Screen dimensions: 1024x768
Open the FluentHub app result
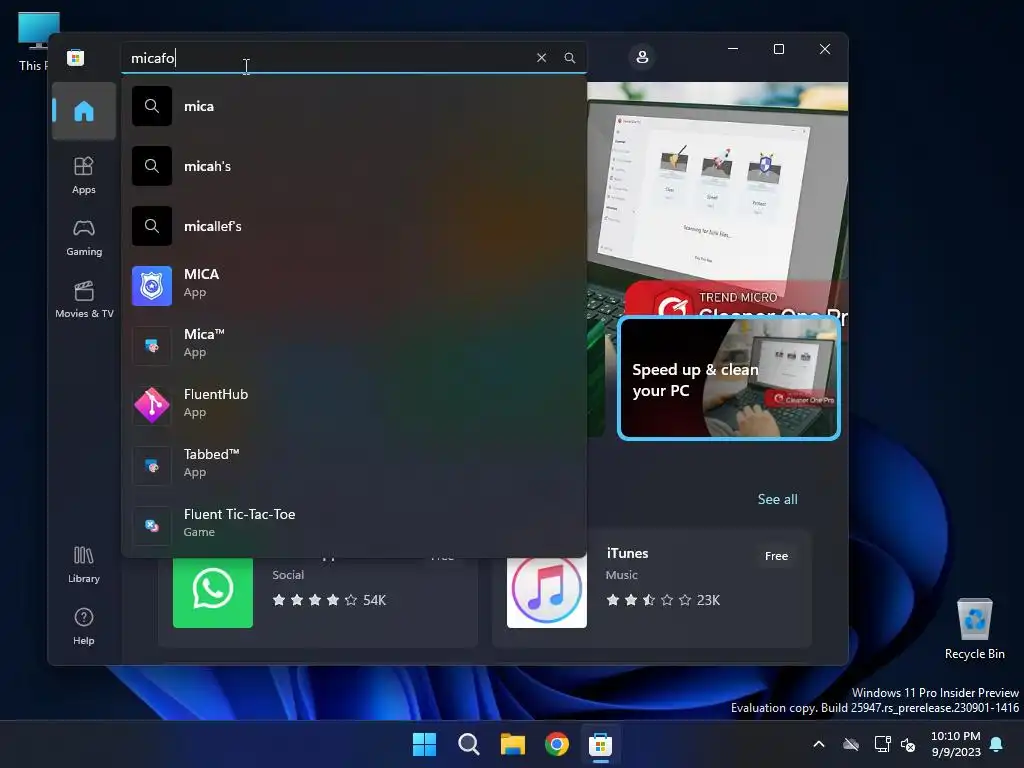pyautogui.click(x=354, y=406)
